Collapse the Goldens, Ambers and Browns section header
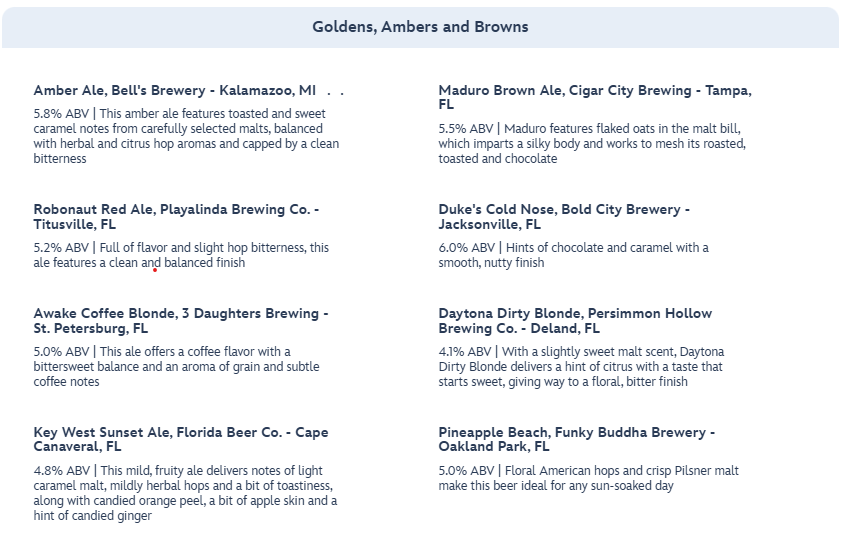This screenshot has height=549, width=841. (420, 27)
